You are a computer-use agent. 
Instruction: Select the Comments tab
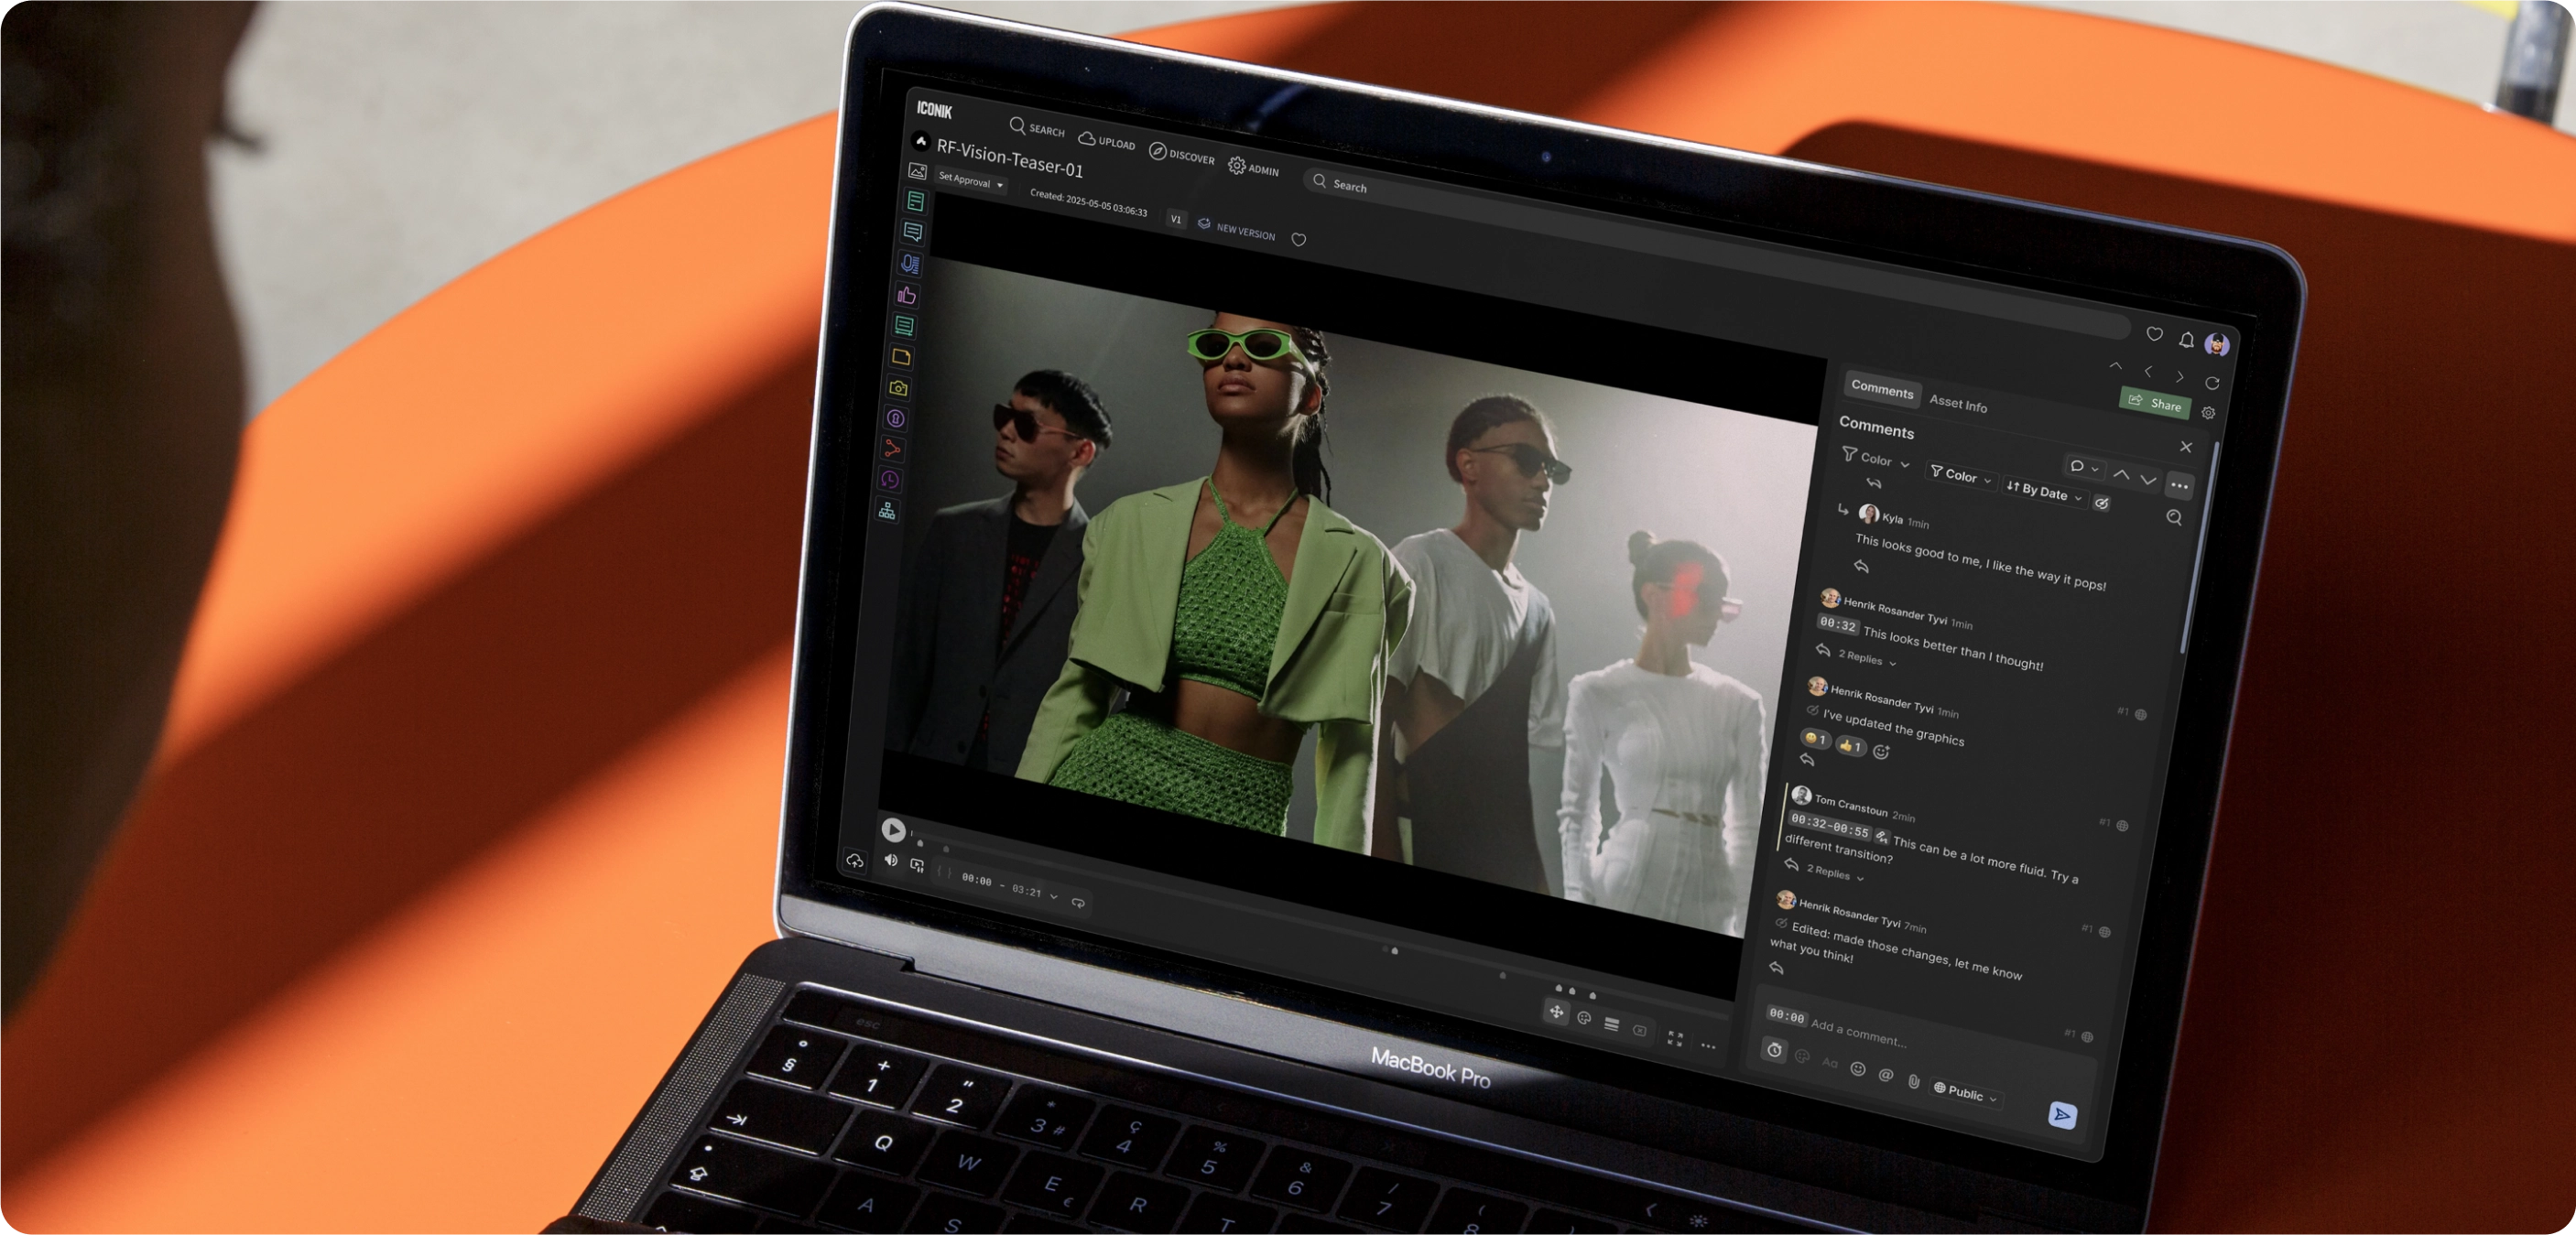click(x=1882, y=389)
